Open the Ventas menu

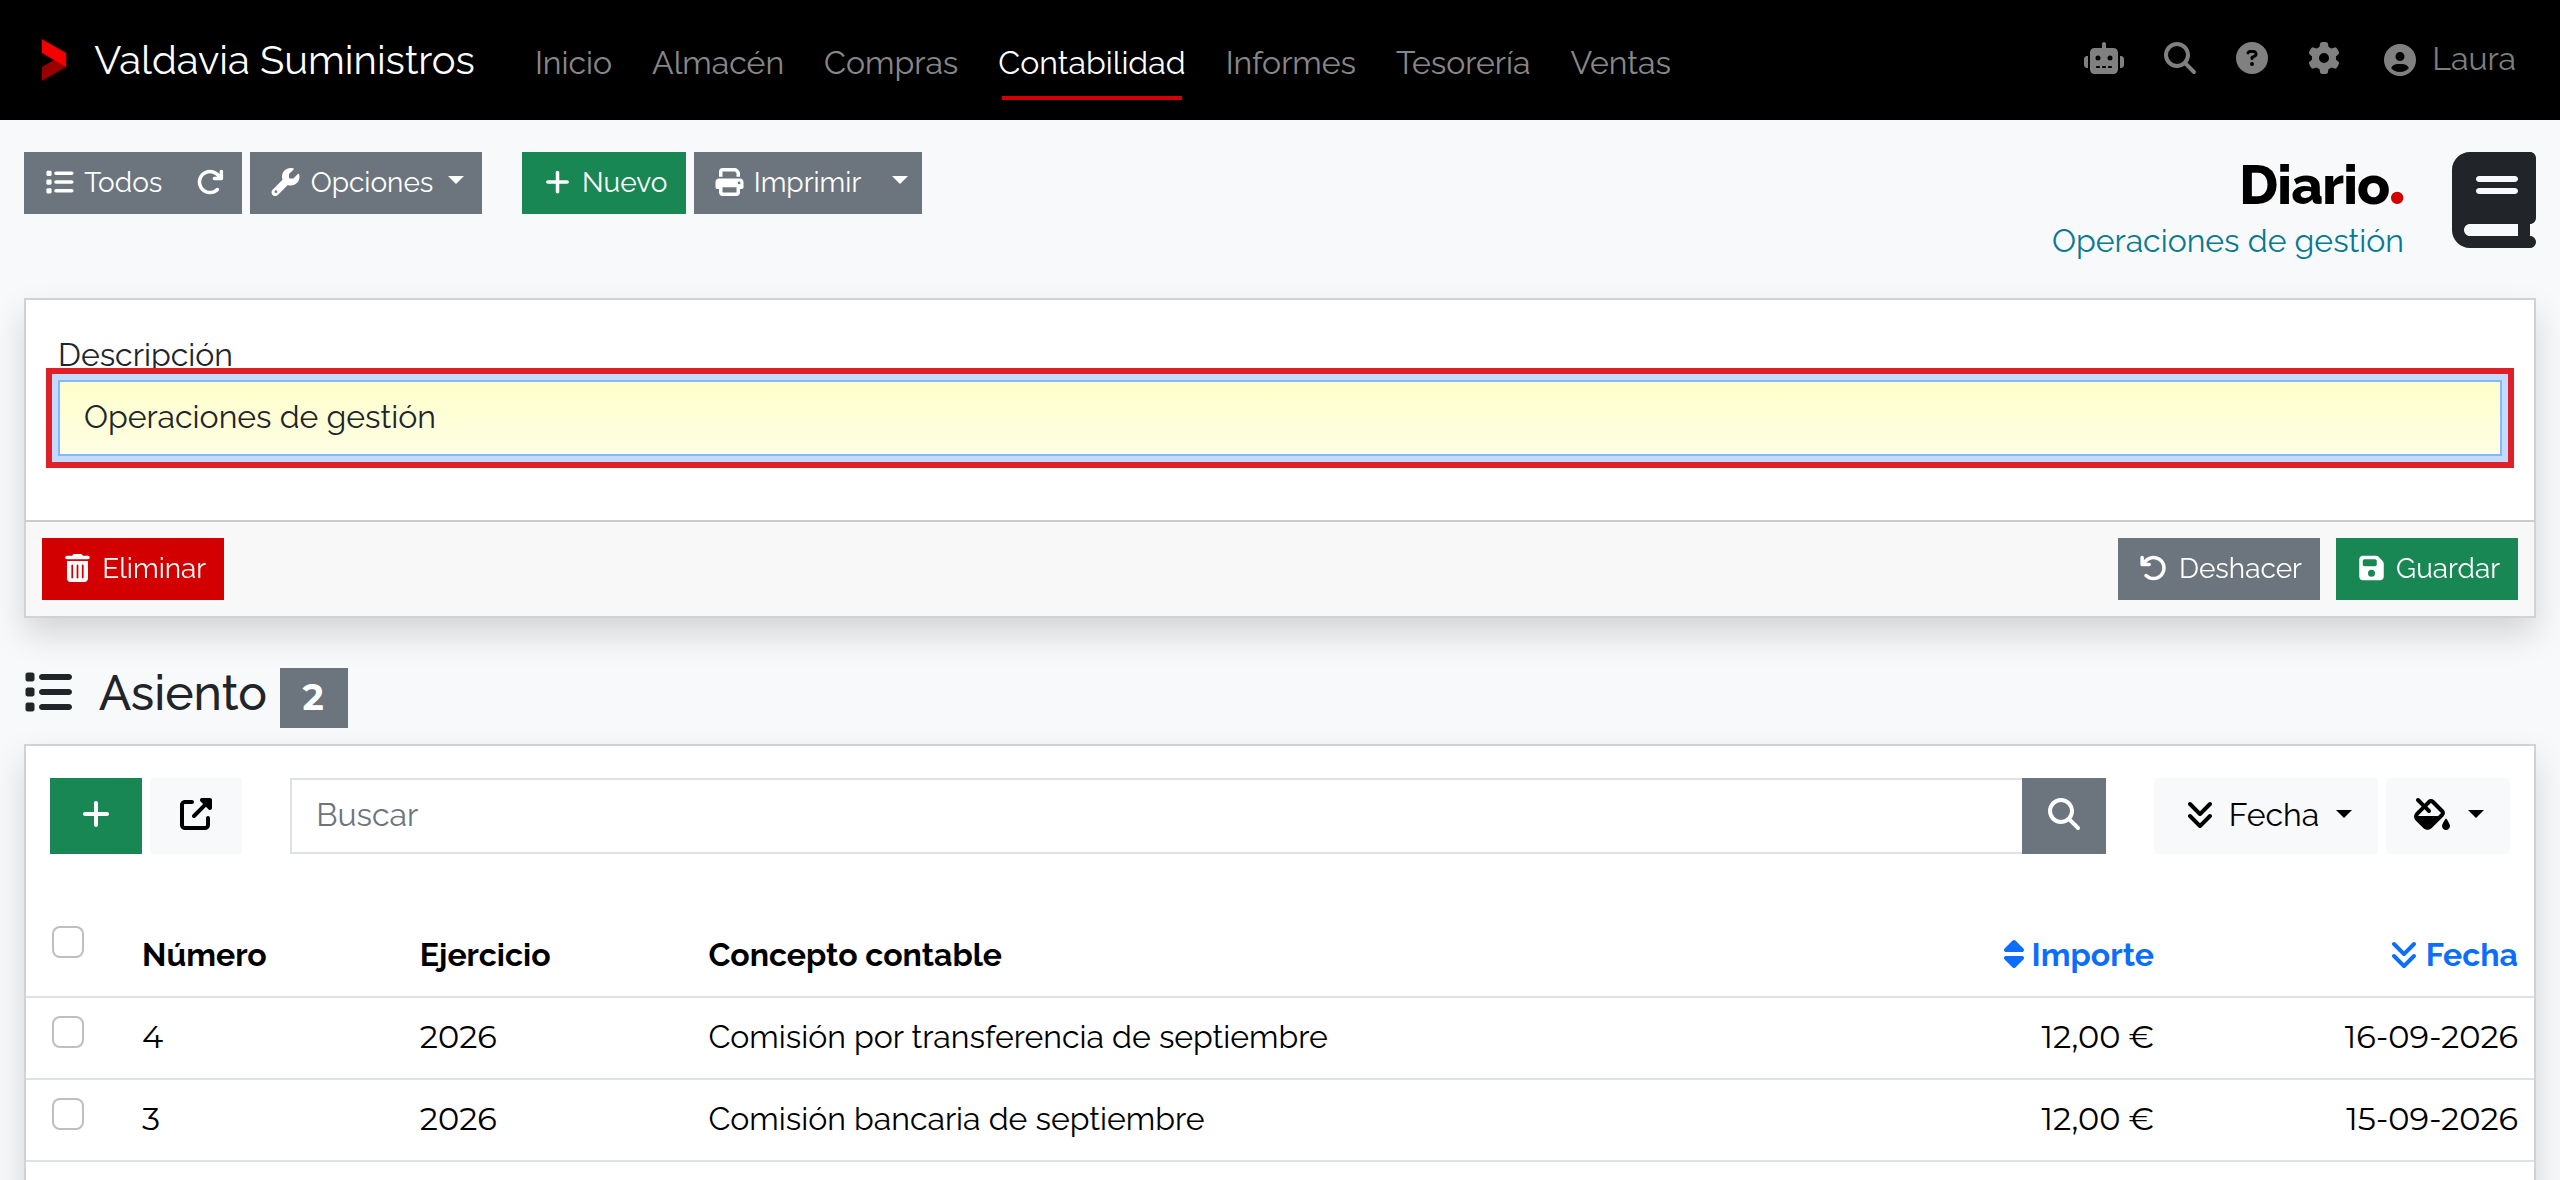pyautogui.click(x=1620, y=62)
